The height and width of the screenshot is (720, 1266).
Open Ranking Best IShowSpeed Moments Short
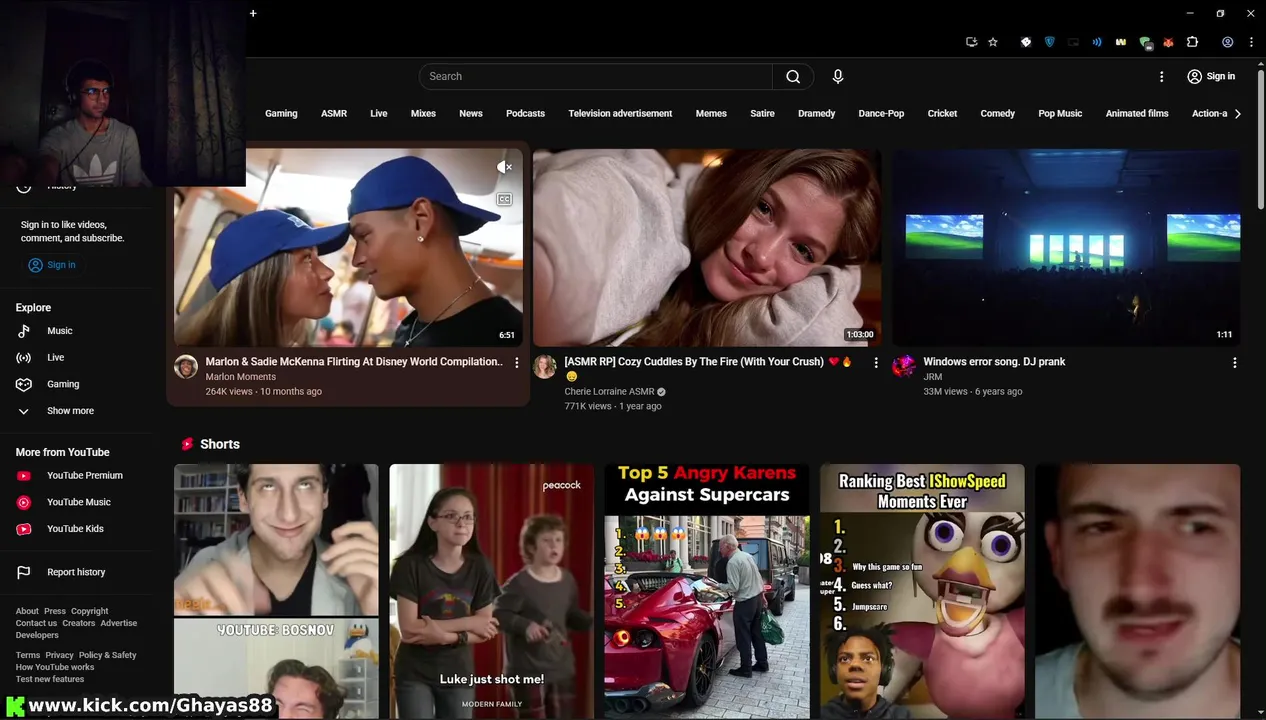click(x=922, y=591)
